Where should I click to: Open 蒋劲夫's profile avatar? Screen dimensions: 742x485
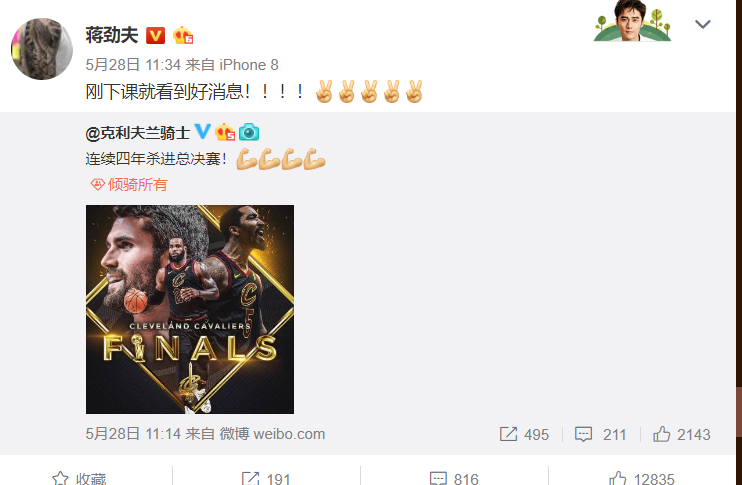click(x=42, y=49)
